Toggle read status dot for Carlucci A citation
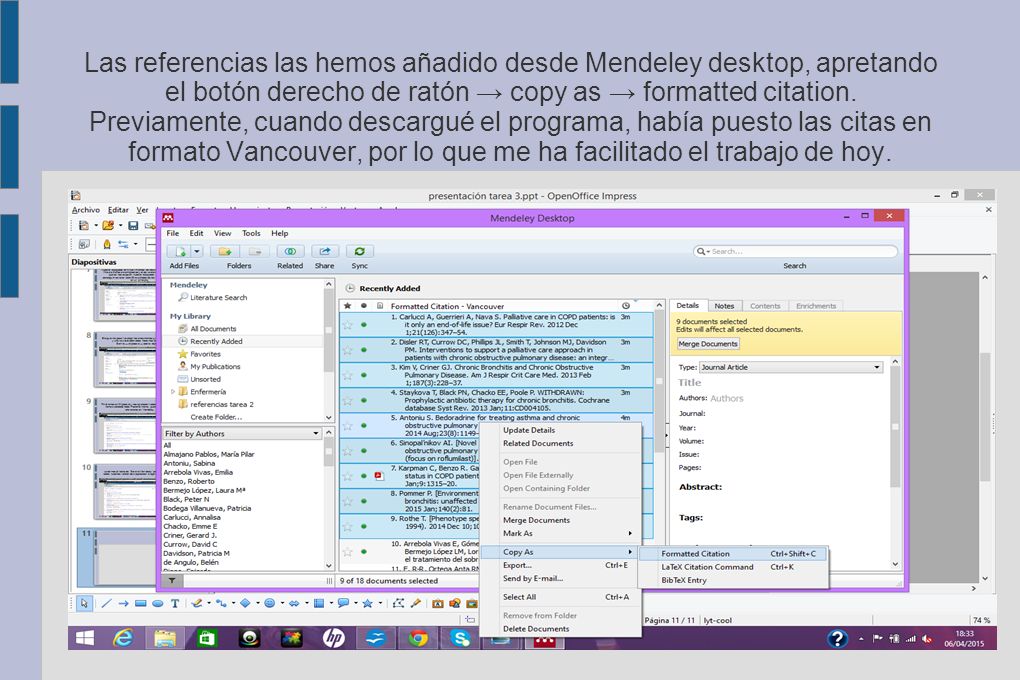The height and width of the screenshot is (680, 1020). click(364, 324)
